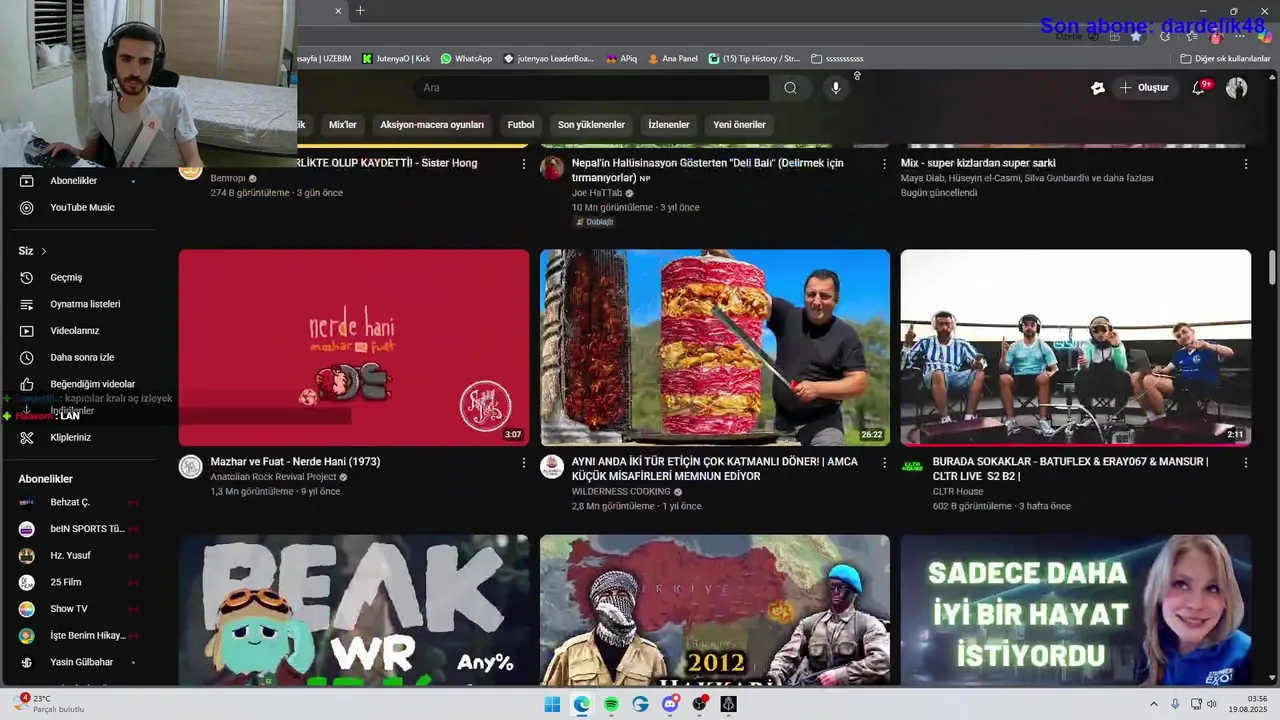This screenshot has width=1280, height=720.
Task: Open WILDERNESS COOKING channel name link
Action: tap(621, 492)
